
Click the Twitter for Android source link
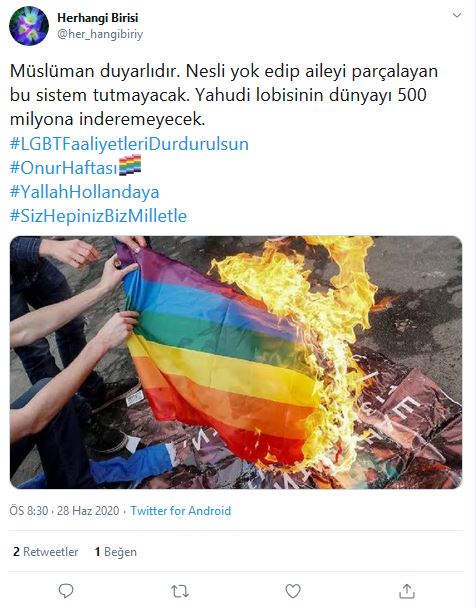click(181, 511)
